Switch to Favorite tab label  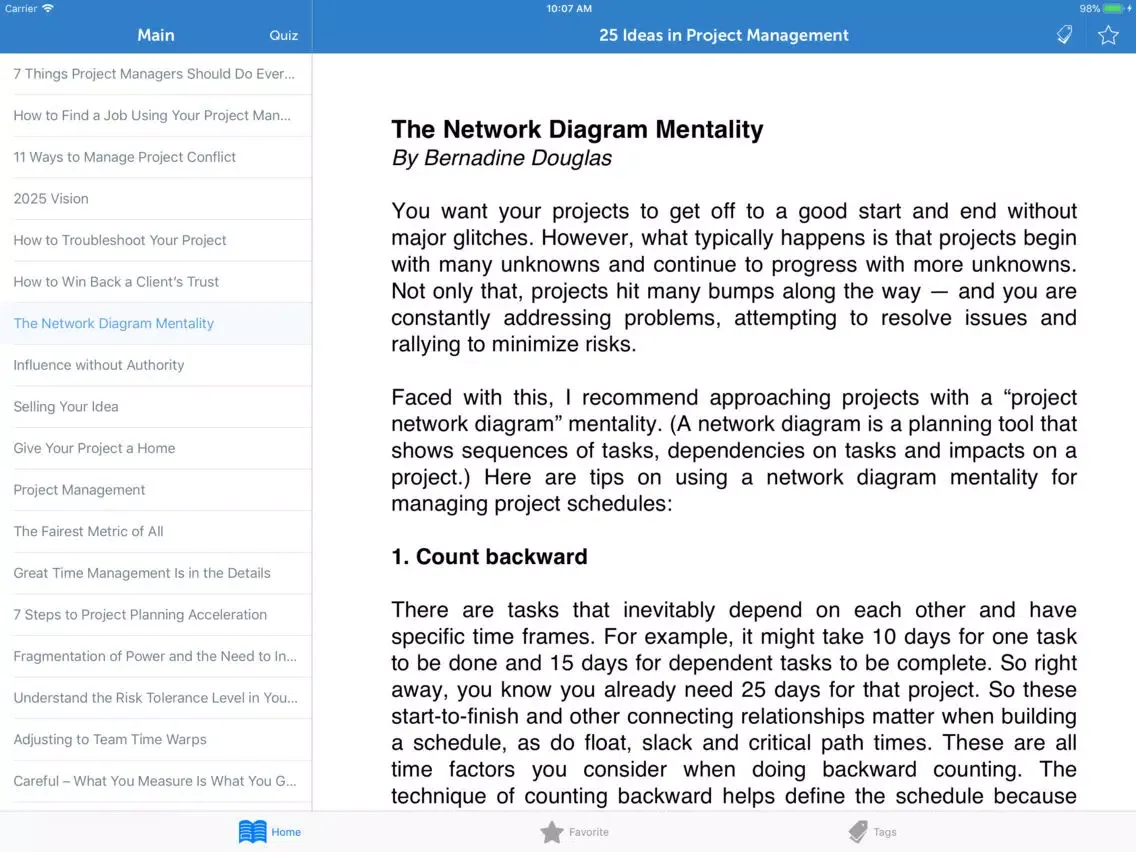point(588,832)
